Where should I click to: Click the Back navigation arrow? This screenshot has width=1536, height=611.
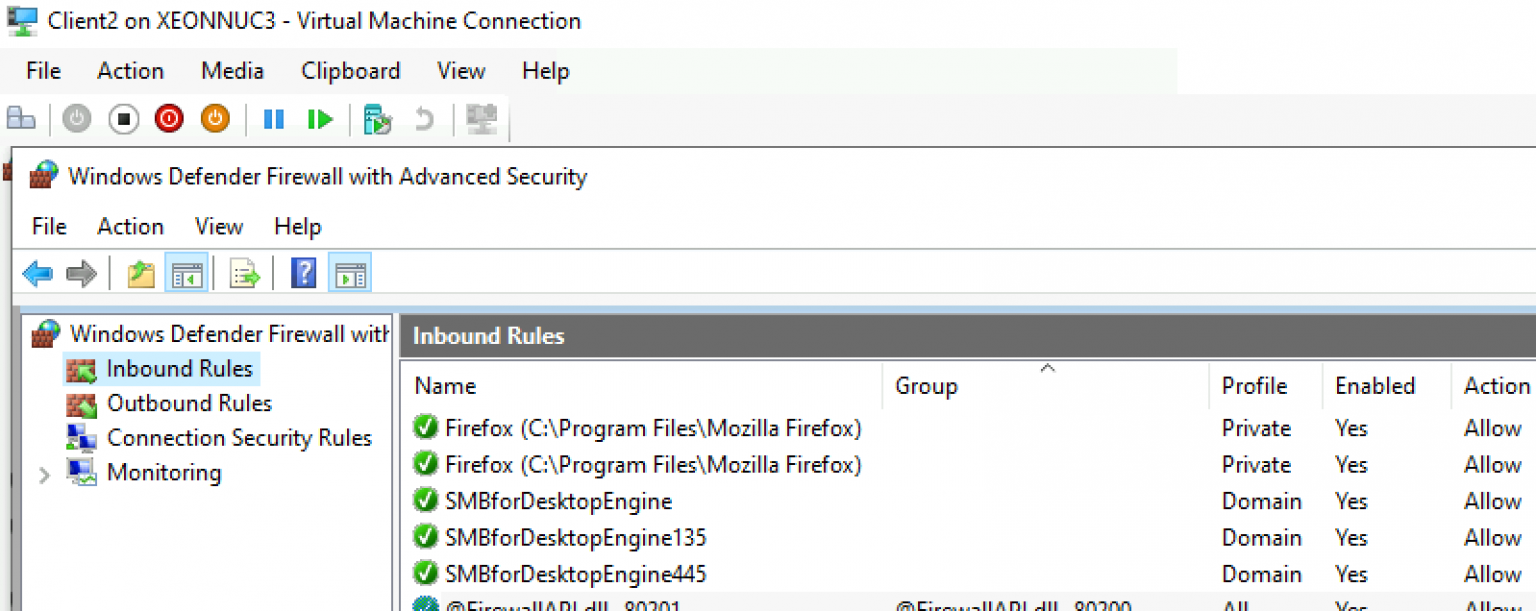pos(37,272)
